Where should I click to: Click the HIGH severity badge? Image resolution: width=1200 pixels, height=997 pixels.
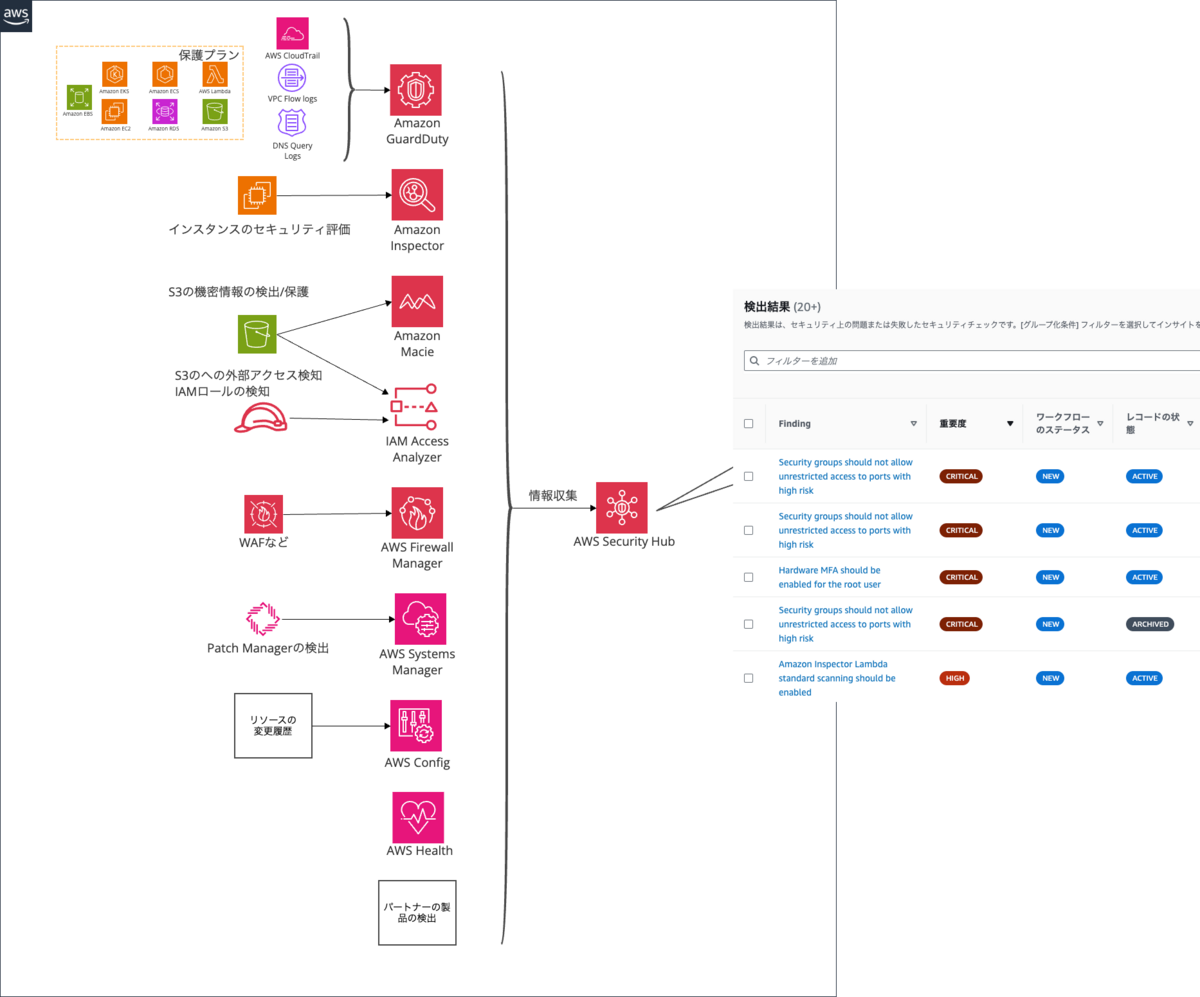[954, 678]
